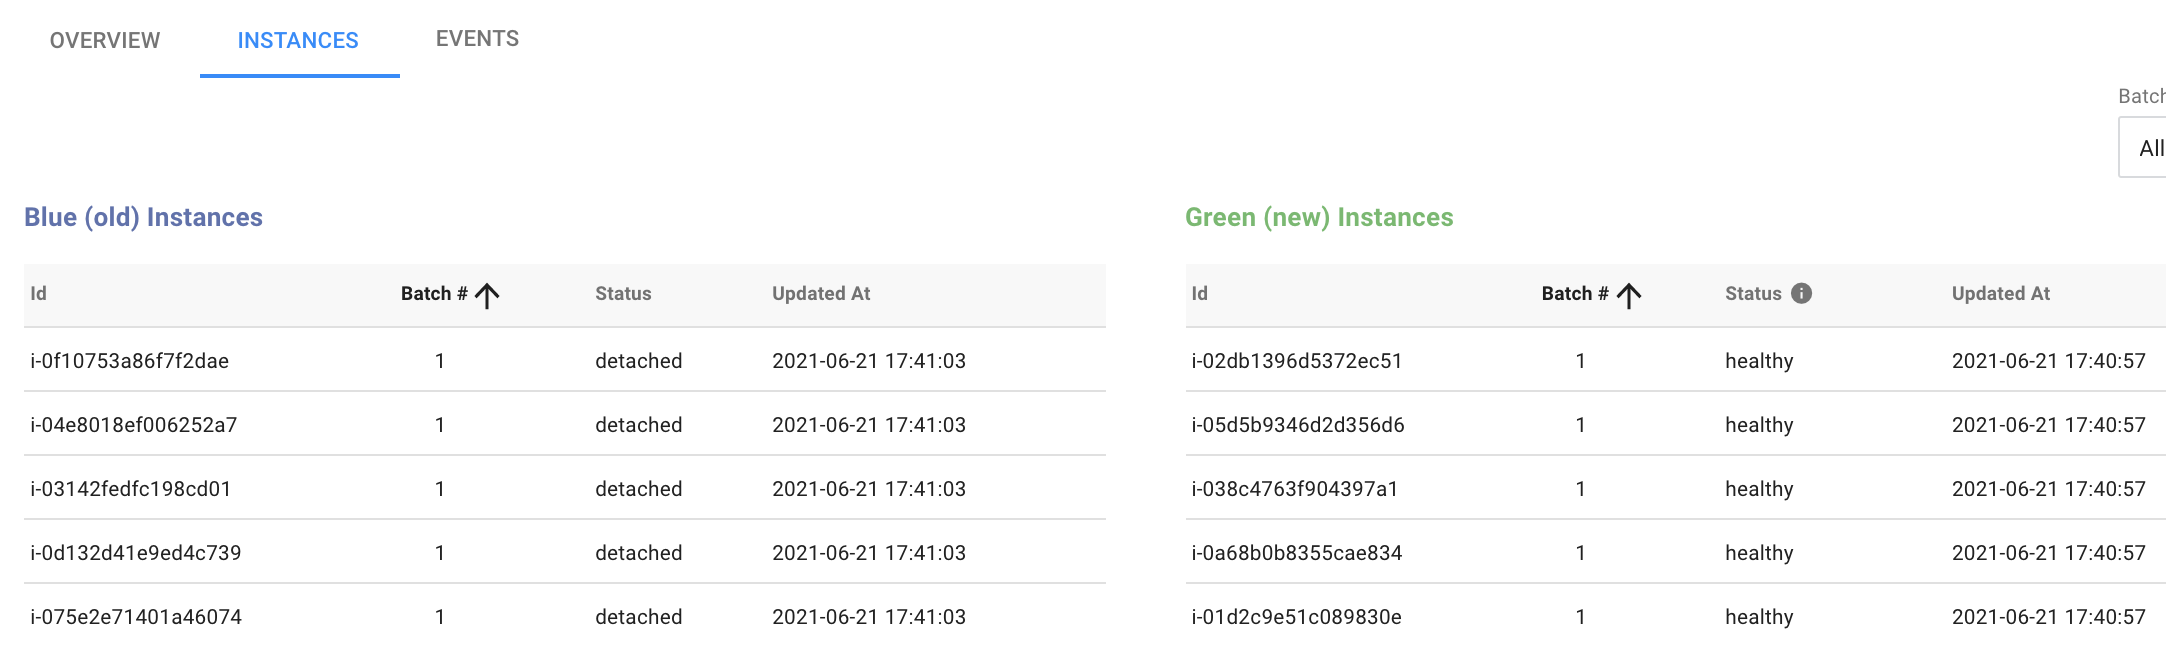Sort Blue instances by Id column

click(39, 293)
